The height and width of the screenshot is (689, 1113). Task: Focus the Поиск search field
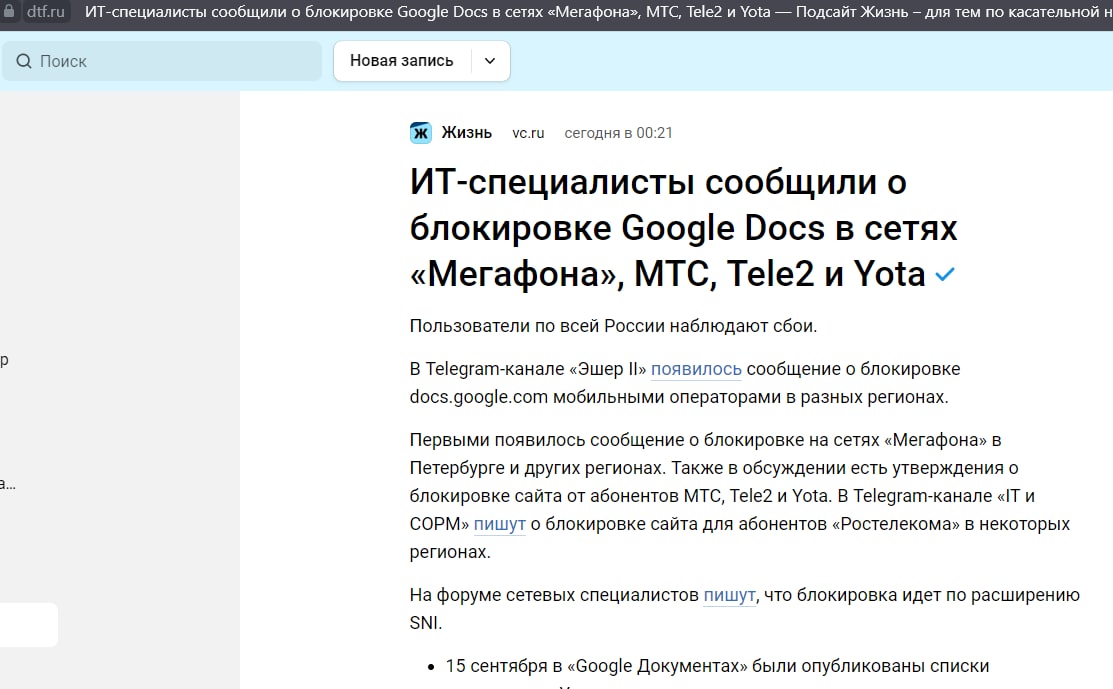click(162, 61)
